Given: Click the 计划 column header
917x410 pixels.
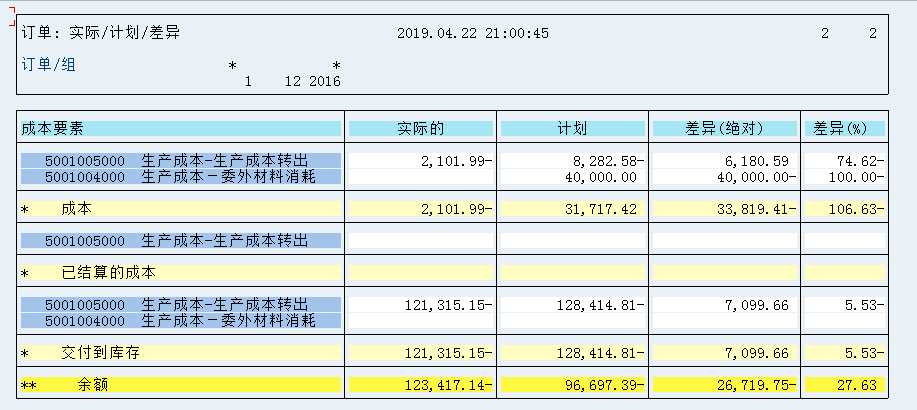Looking at the screenshot, I should point(573,129).
